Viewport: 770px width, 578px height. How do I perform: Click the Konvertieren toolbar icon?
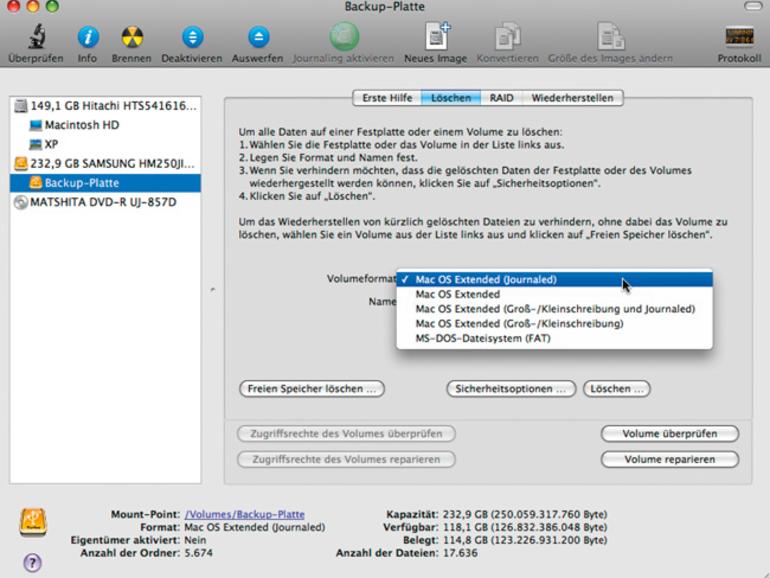click(x=508, y=36)
